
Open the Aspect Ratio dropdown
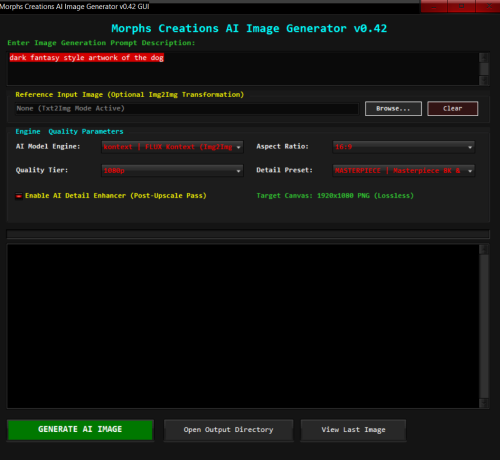pyautogui.click(x=404, y=147)
